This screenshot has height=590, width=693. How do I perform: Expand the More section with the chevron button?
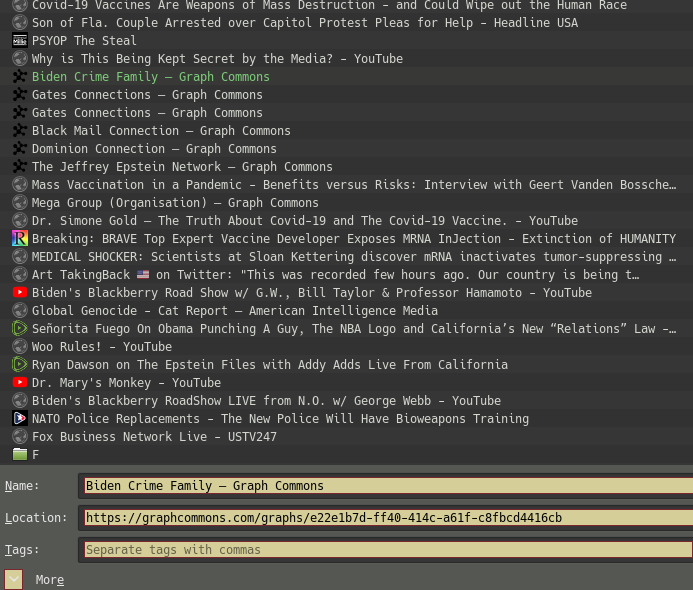click(13, 579)
